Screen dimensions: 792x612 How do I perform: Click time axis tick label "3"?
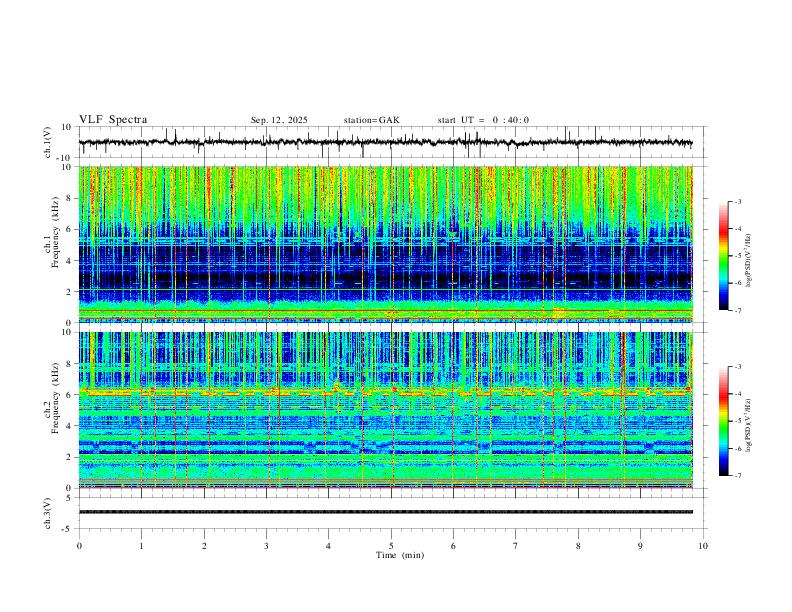[x=266, y=546]
